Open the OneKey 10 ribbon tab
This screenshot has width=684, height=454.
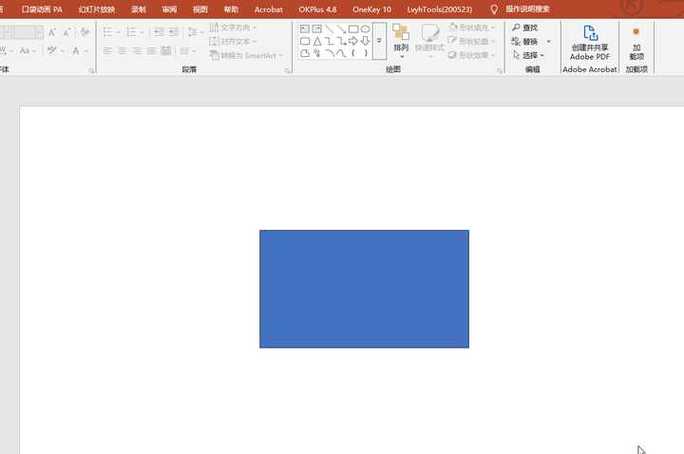[x=372, y=9]
